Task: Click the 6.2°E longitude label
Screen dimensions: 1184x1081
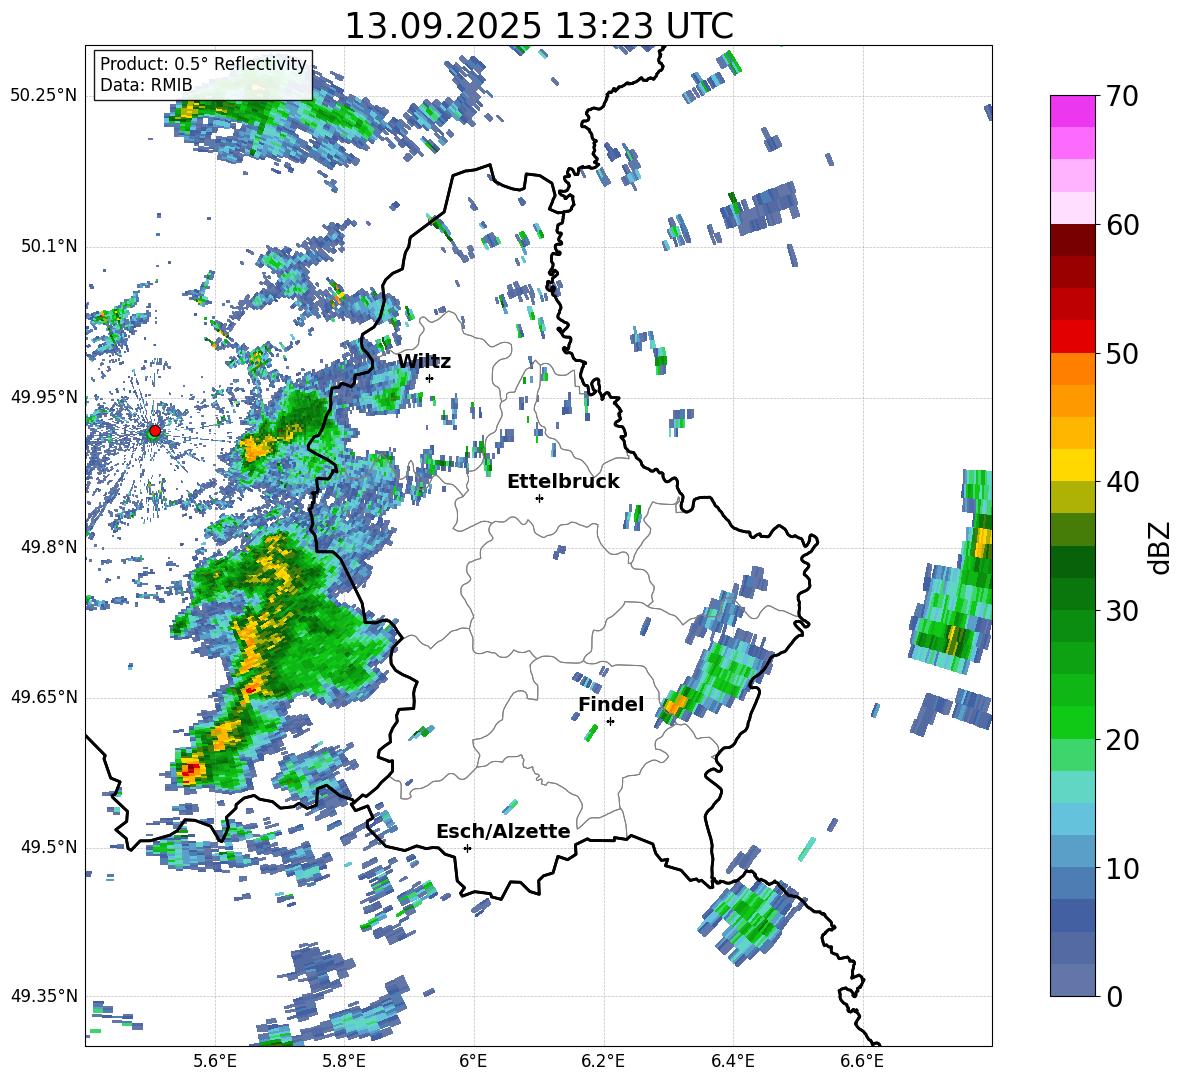Action: (603, 1061)
